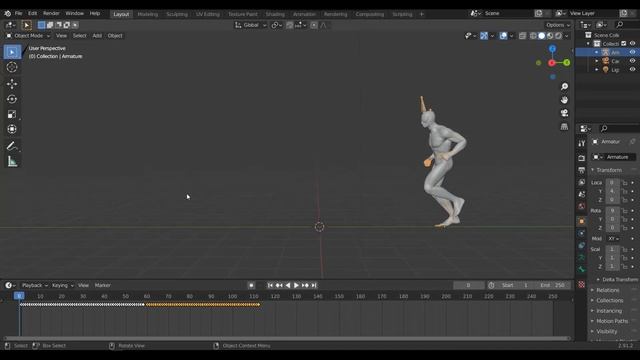Switch to the Modeling workspace tab
640x360 pixels.
click(147, 14)
